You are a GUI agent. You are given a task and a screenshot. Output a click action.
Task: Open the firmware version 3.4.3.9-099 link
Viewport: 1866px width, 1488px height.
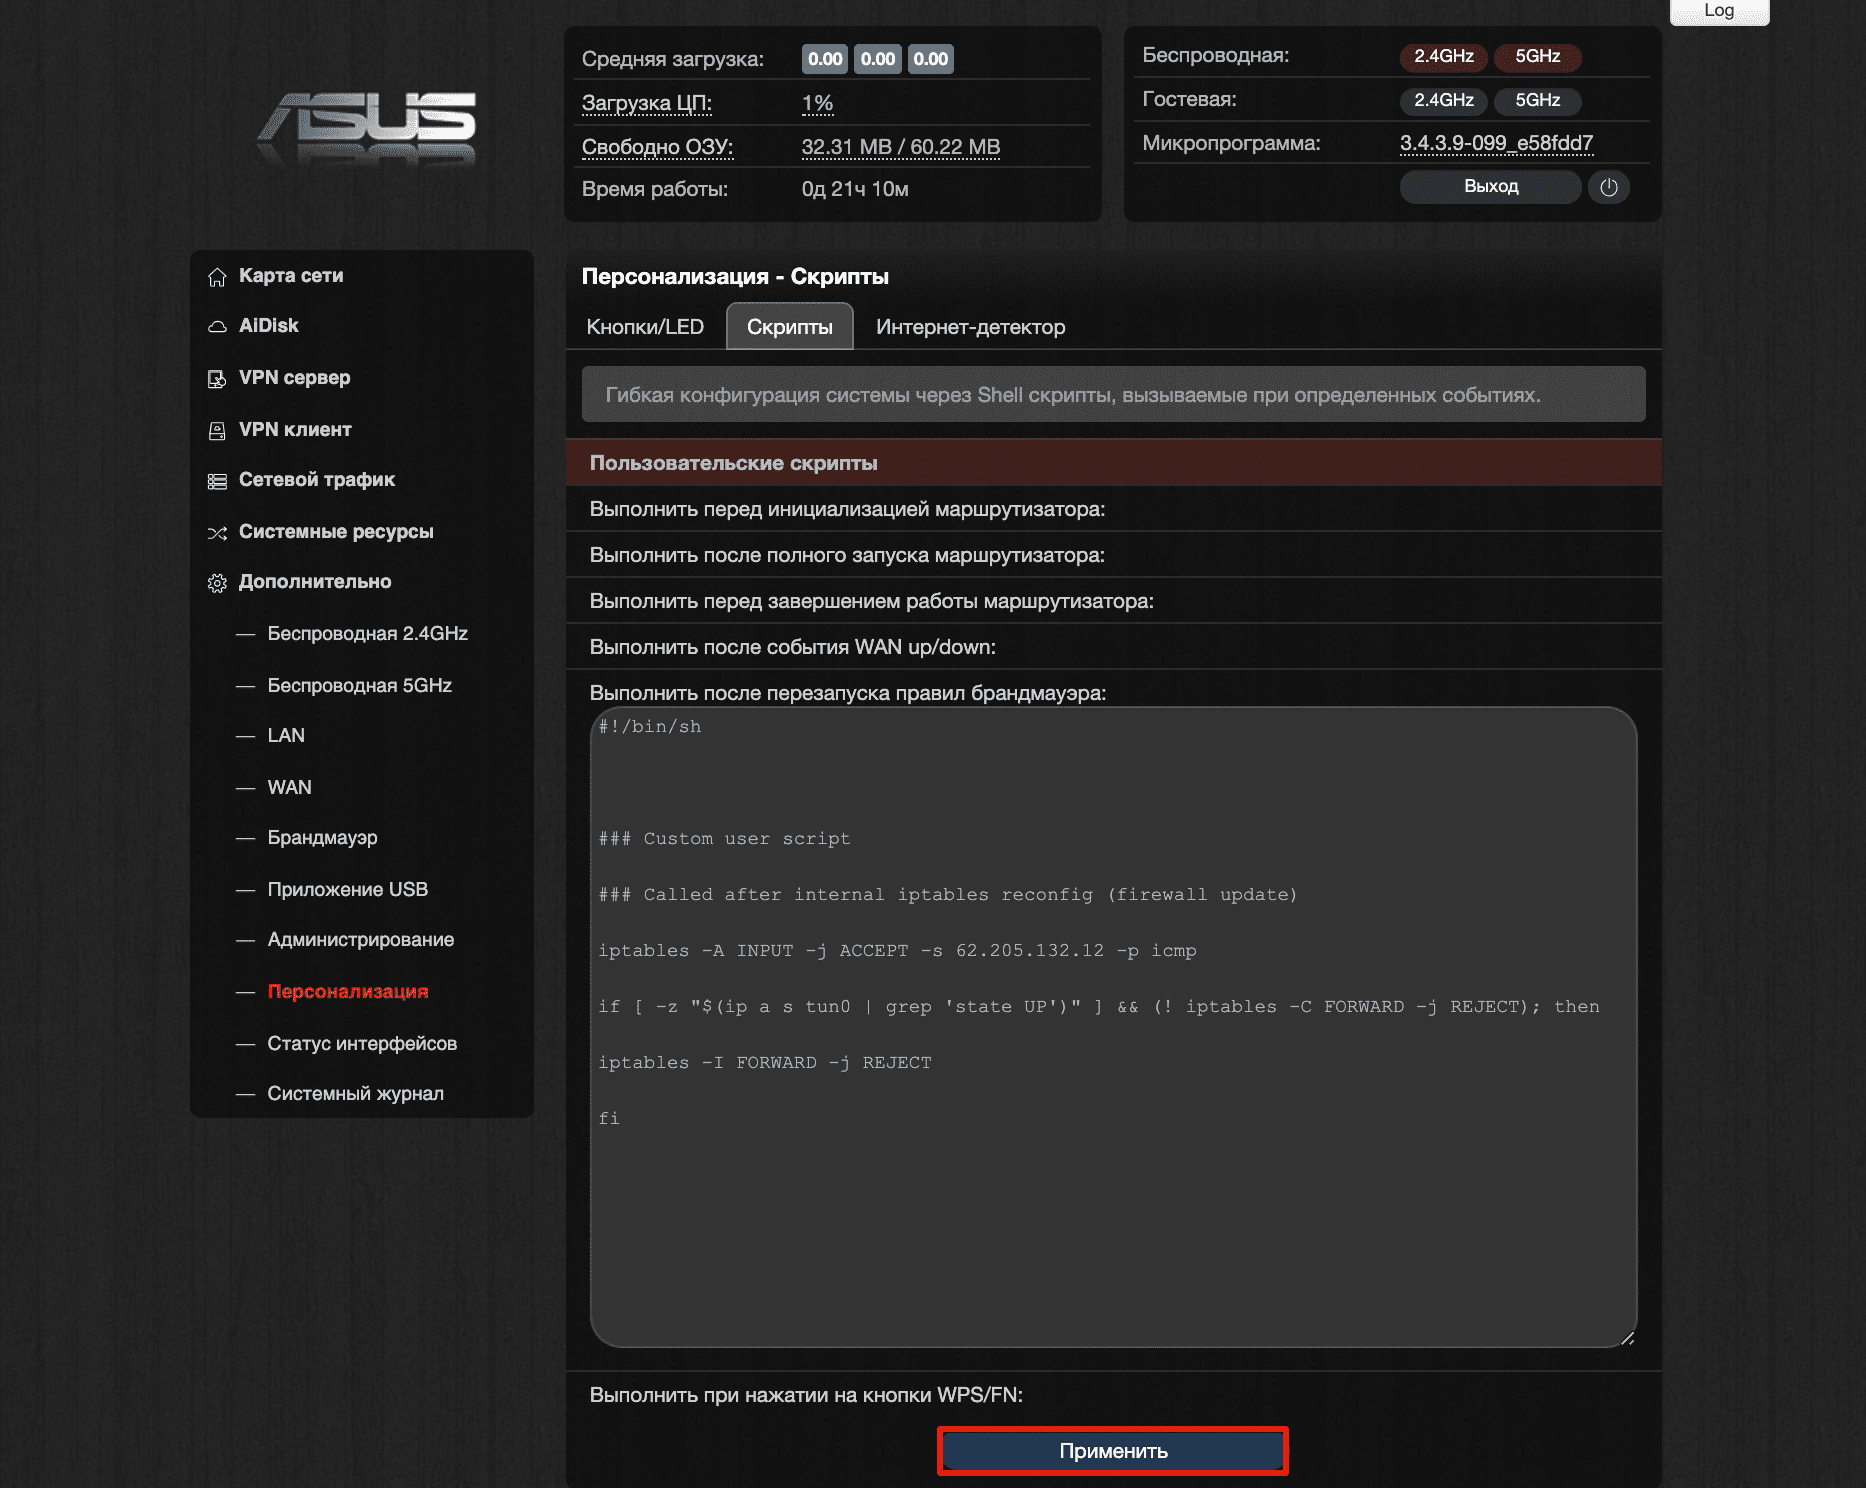point(1496,143)
